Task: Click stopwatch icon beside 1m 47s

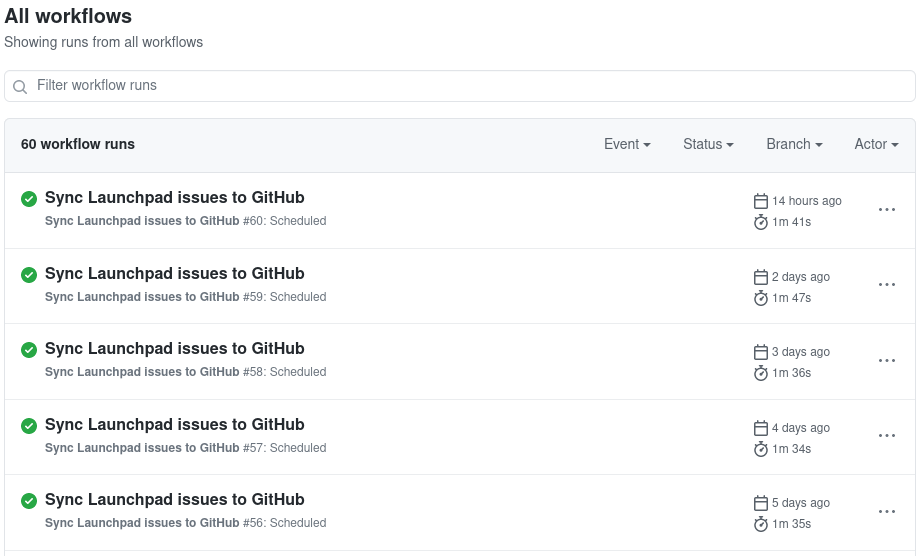Action: click(761, 298)
